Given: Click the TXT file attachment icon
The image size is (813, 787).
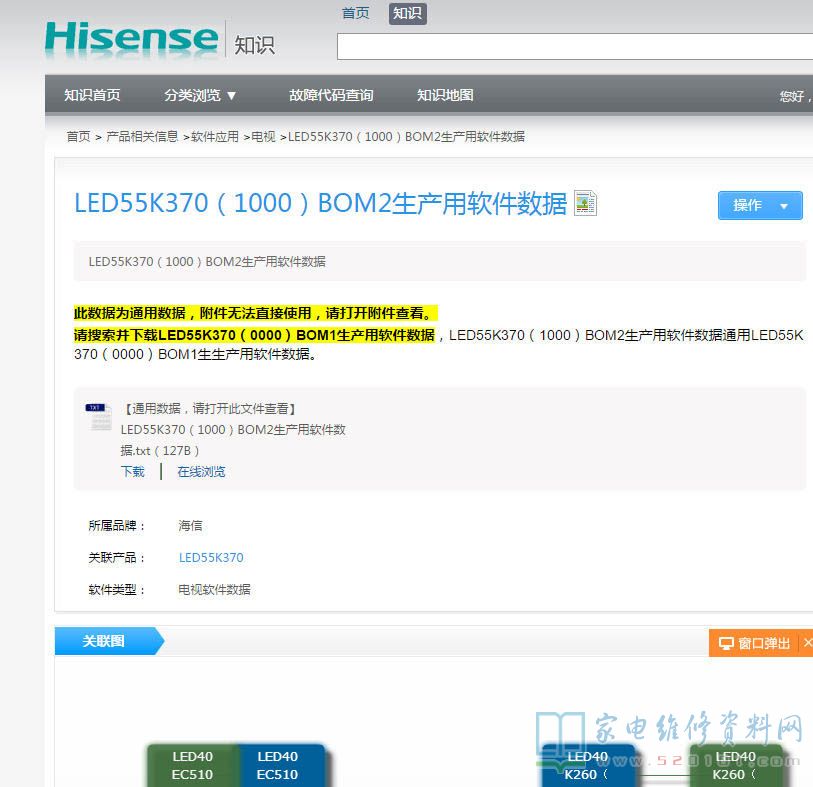Looking at the screenshot, I should pos(98,417).
